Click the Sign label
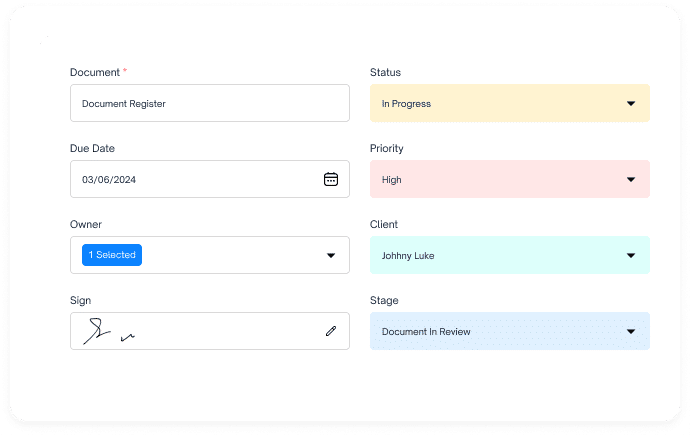The height and width of the screenshot is (435, 690). pos(81,301)
